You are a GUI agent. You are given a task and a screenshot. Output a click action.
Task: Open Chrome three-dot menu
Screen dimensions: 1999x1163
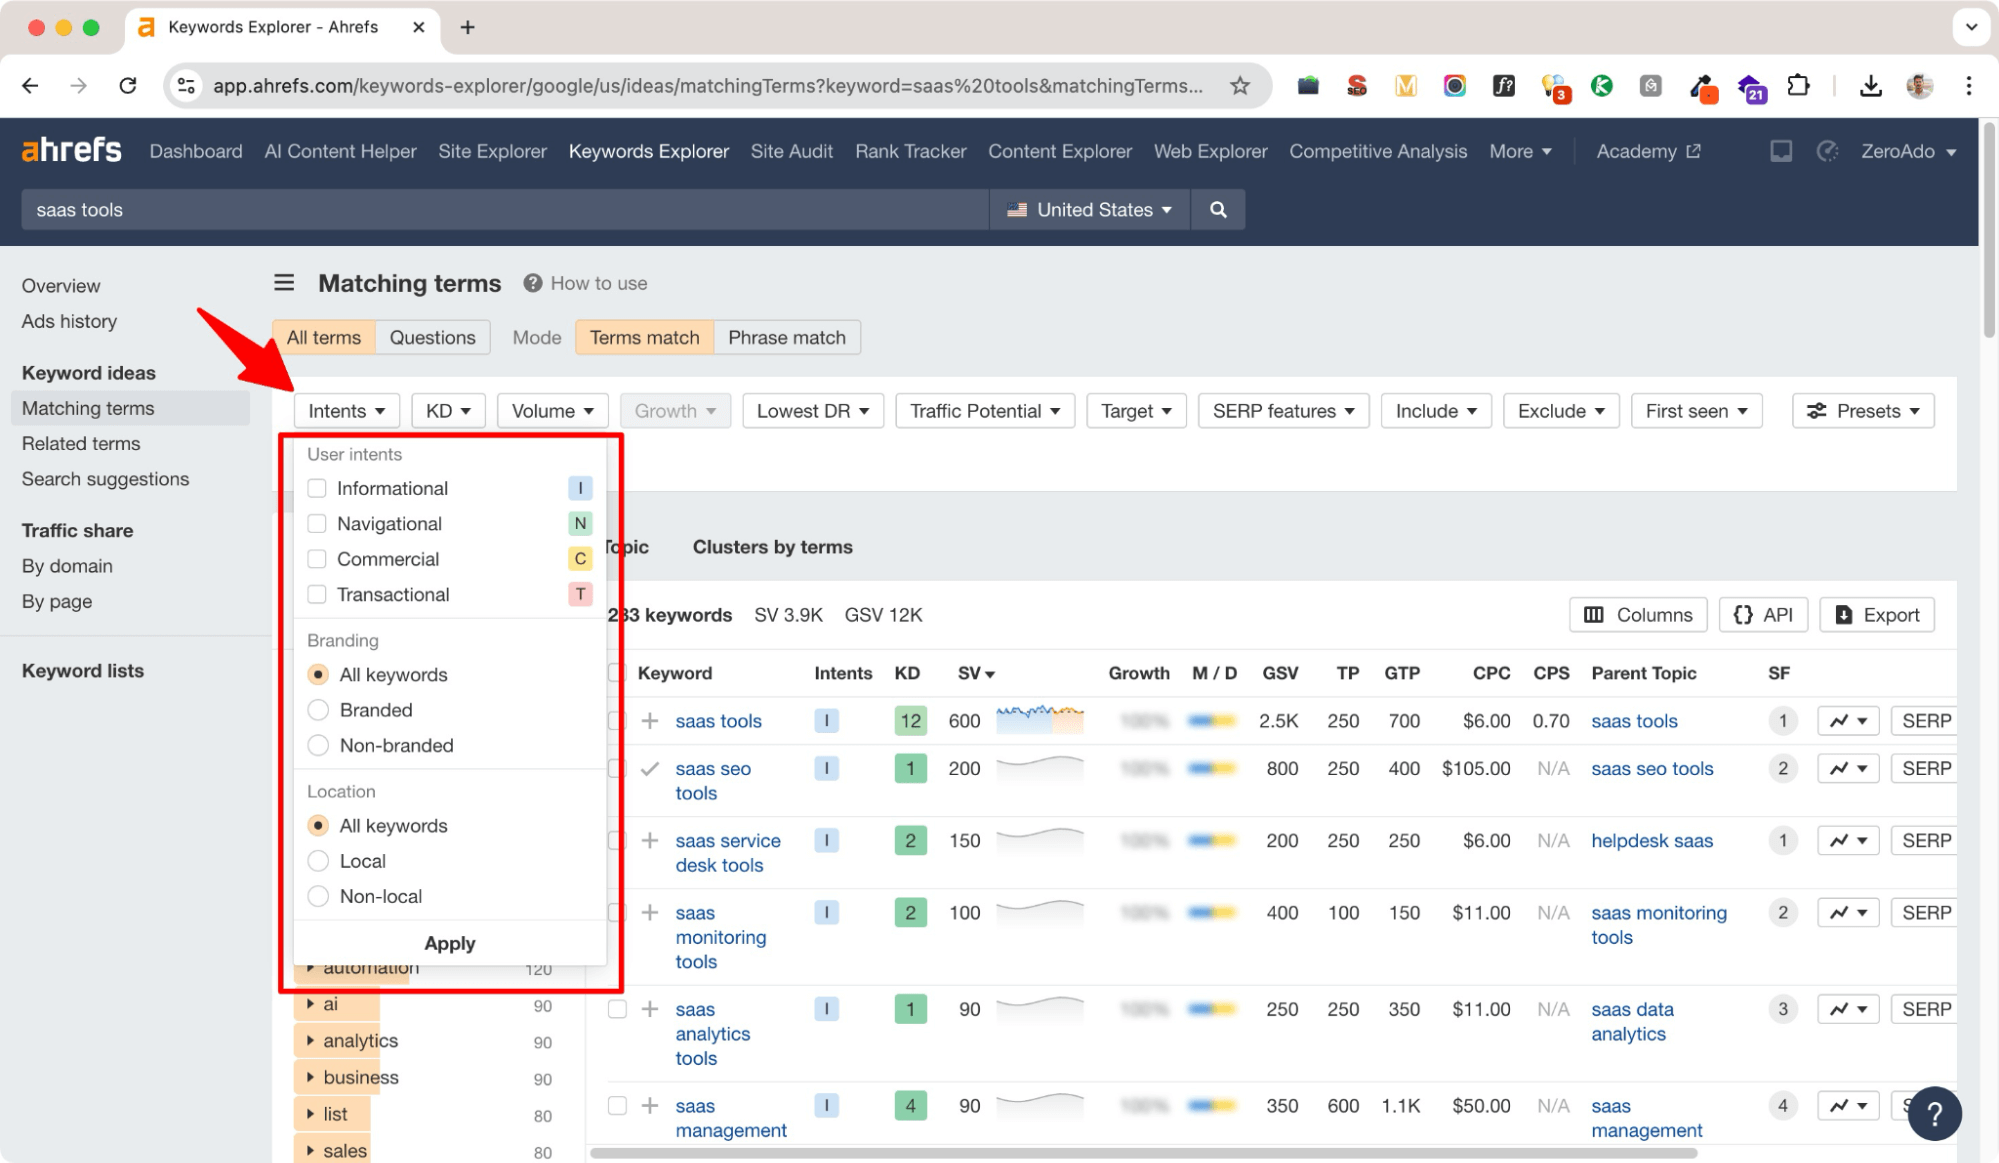tap(1969, 86)
